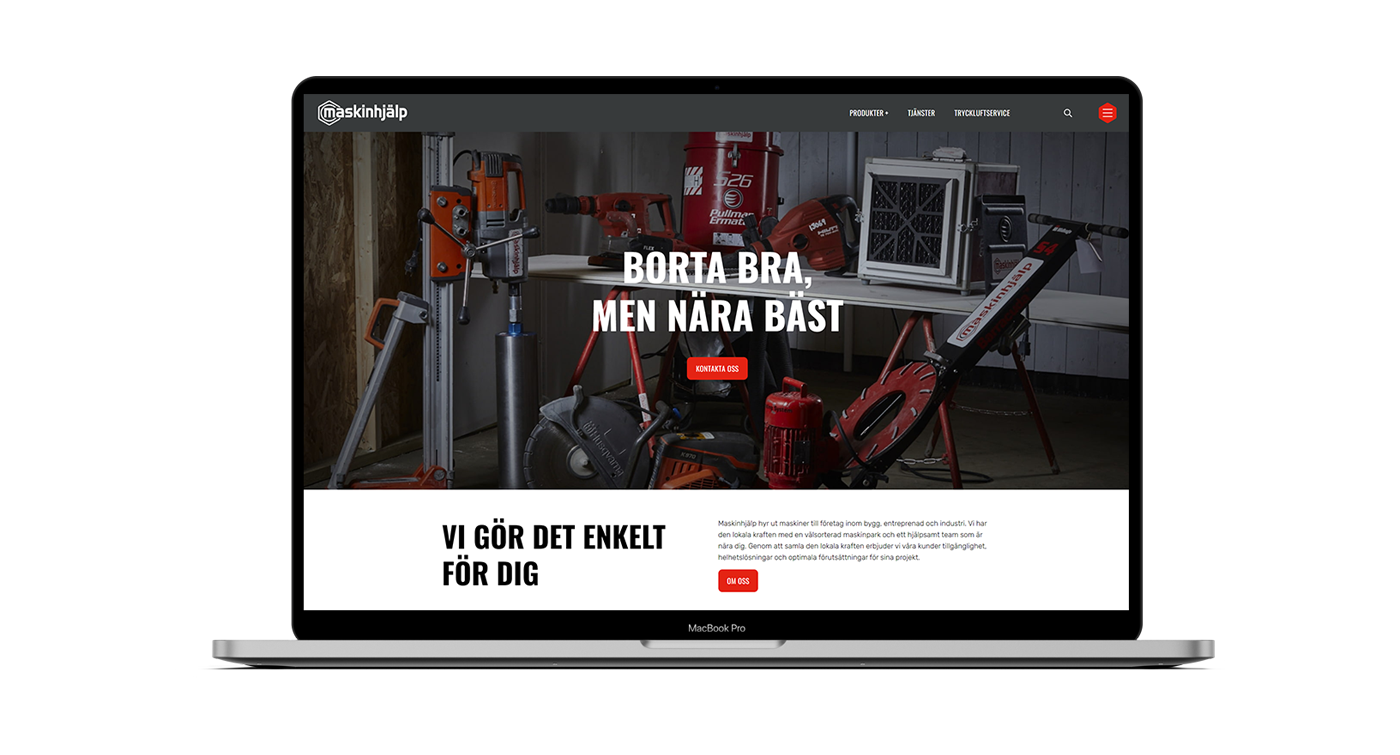Click the 'Borta bra, men nära bäst' headline
This screenshot has width=1400, height=755.
coord(717,292)
